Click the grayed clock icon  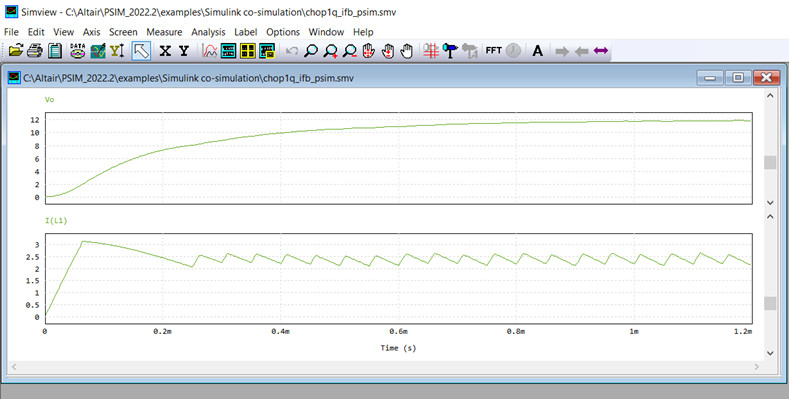513,51
